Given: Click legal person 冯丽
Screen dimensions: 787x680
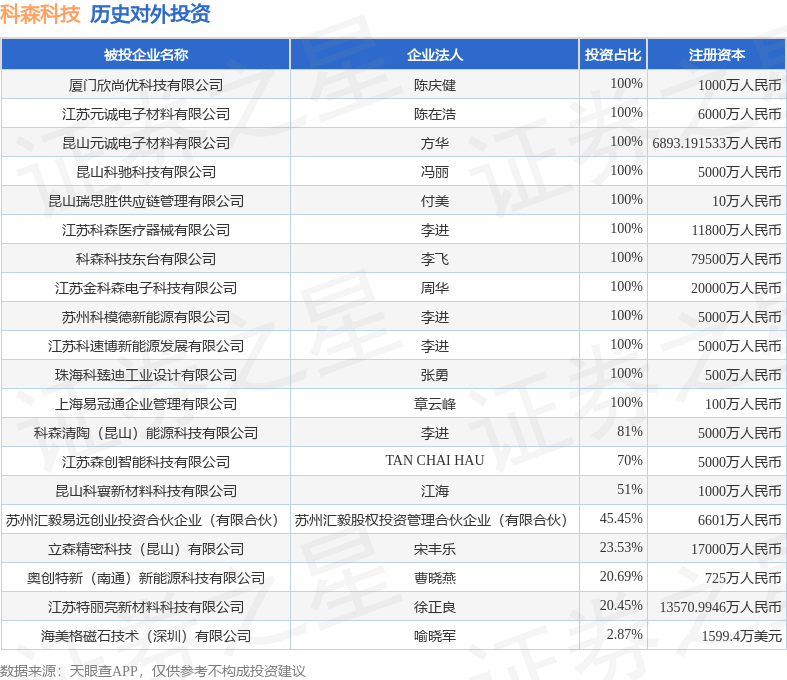Looking at the screenshot, I should pos(435,172).
